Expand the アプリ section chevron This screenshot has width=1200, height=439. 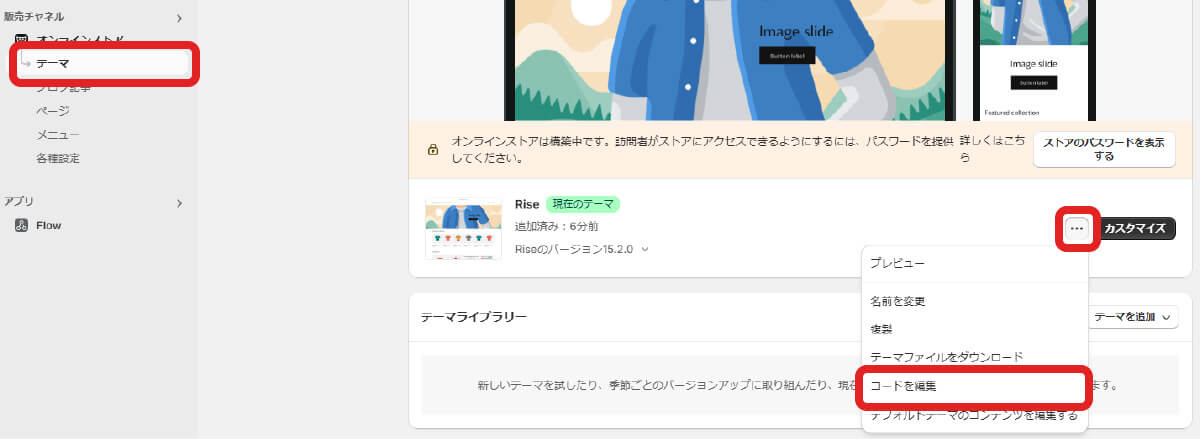click(179, 203)
